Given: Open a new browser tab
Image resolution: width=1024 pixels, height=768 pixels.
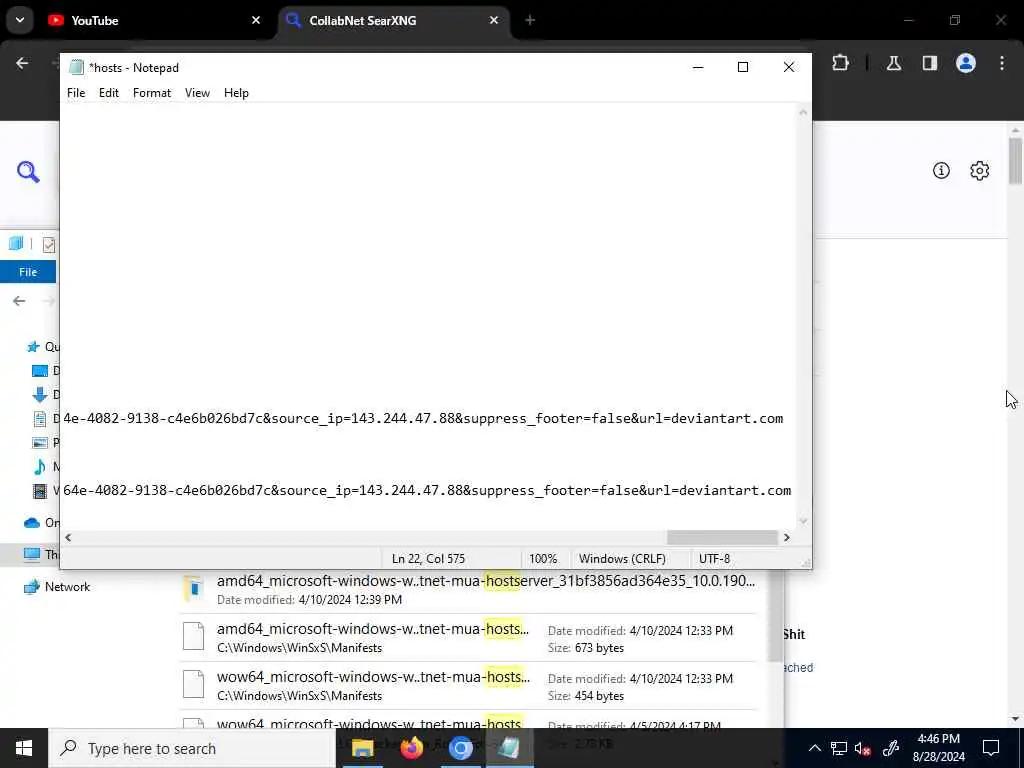Looking at the screenshot, I should [530, 20].
